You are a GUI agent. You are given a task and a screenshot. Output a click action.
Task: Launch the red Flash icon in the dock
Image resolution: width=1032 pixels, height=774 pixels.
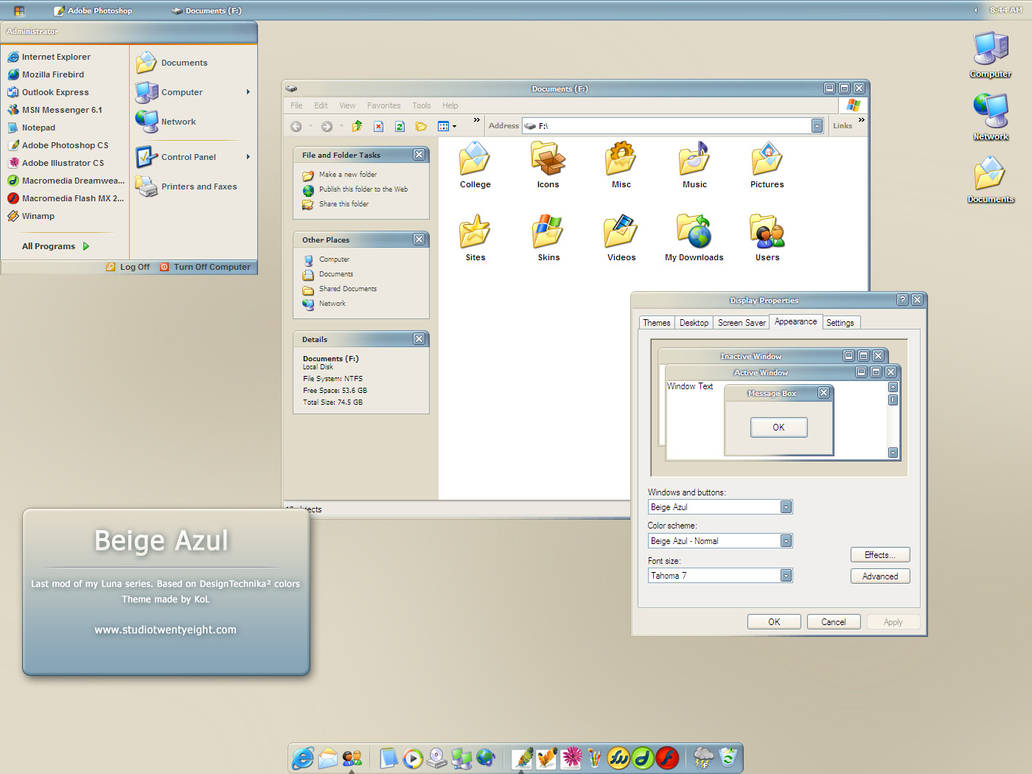click(x=667, y=758)
